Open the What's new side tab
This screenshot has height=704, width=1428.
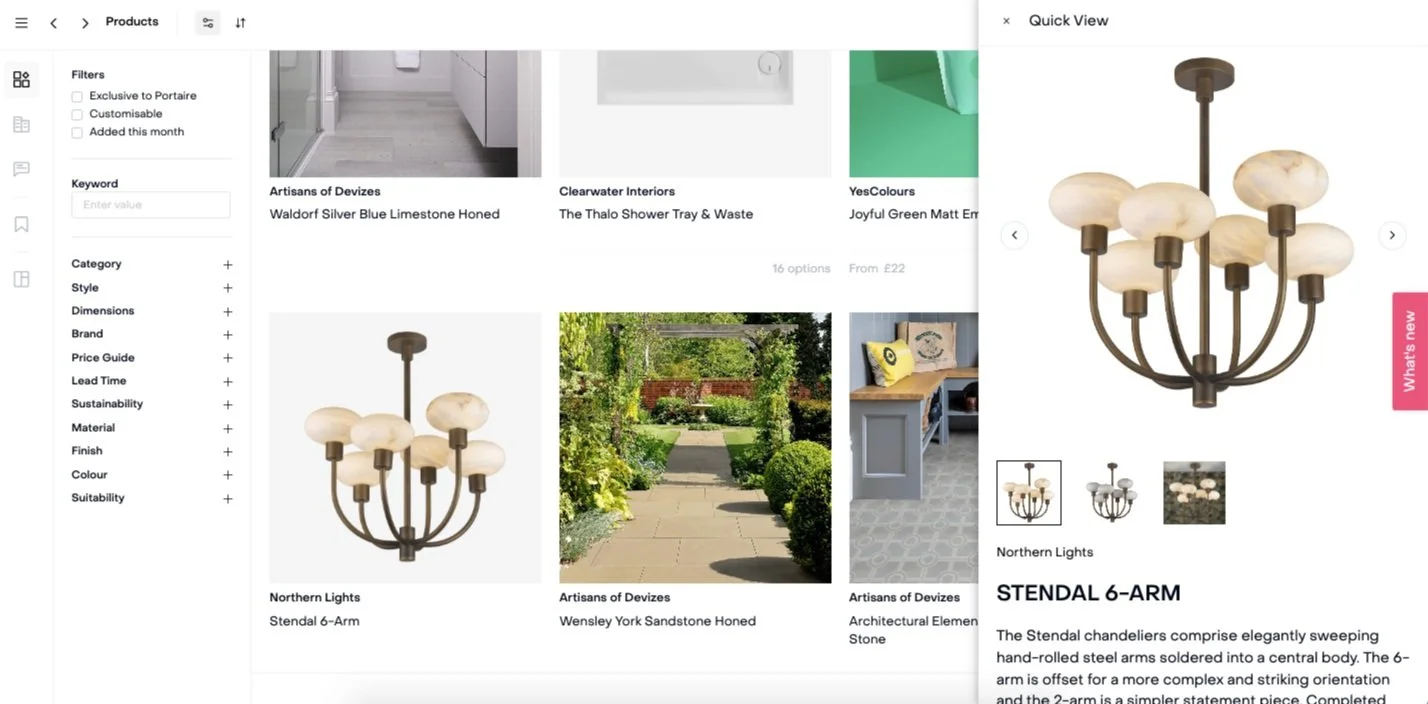coord(1409,351)
